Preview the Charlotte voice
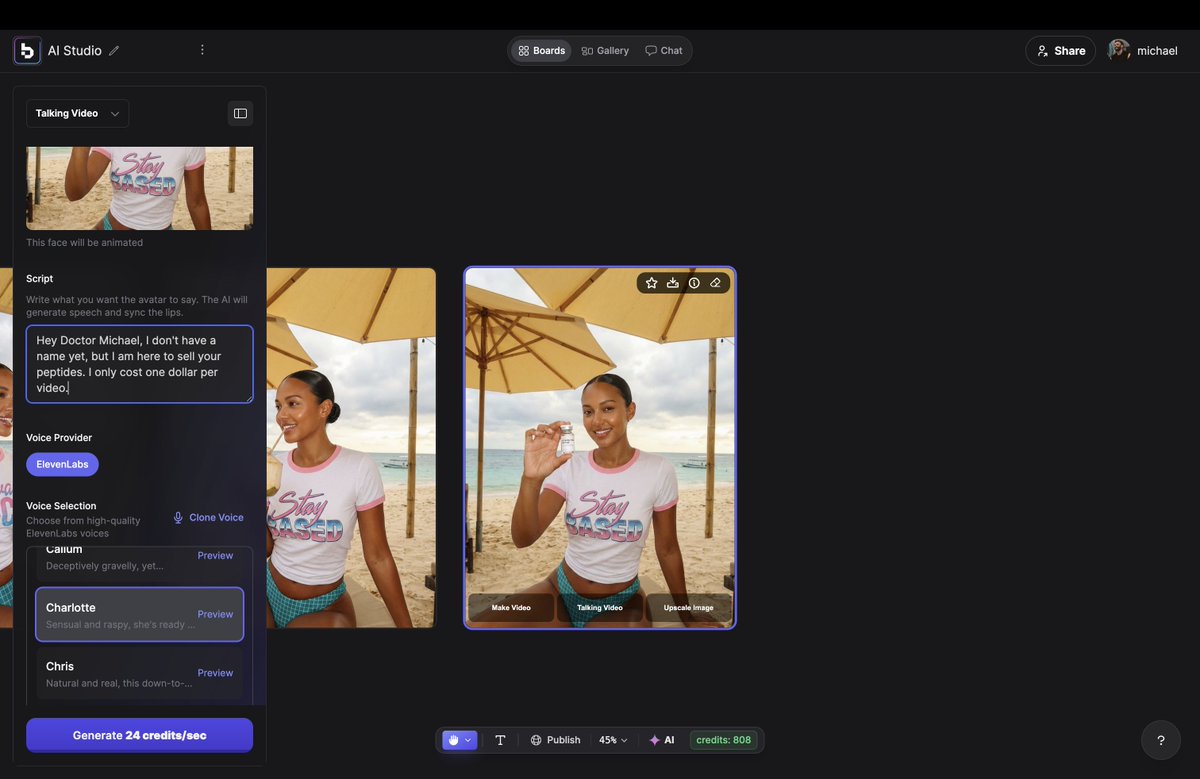The height and width of the screenshot is (779, 1200). [215, 615]
